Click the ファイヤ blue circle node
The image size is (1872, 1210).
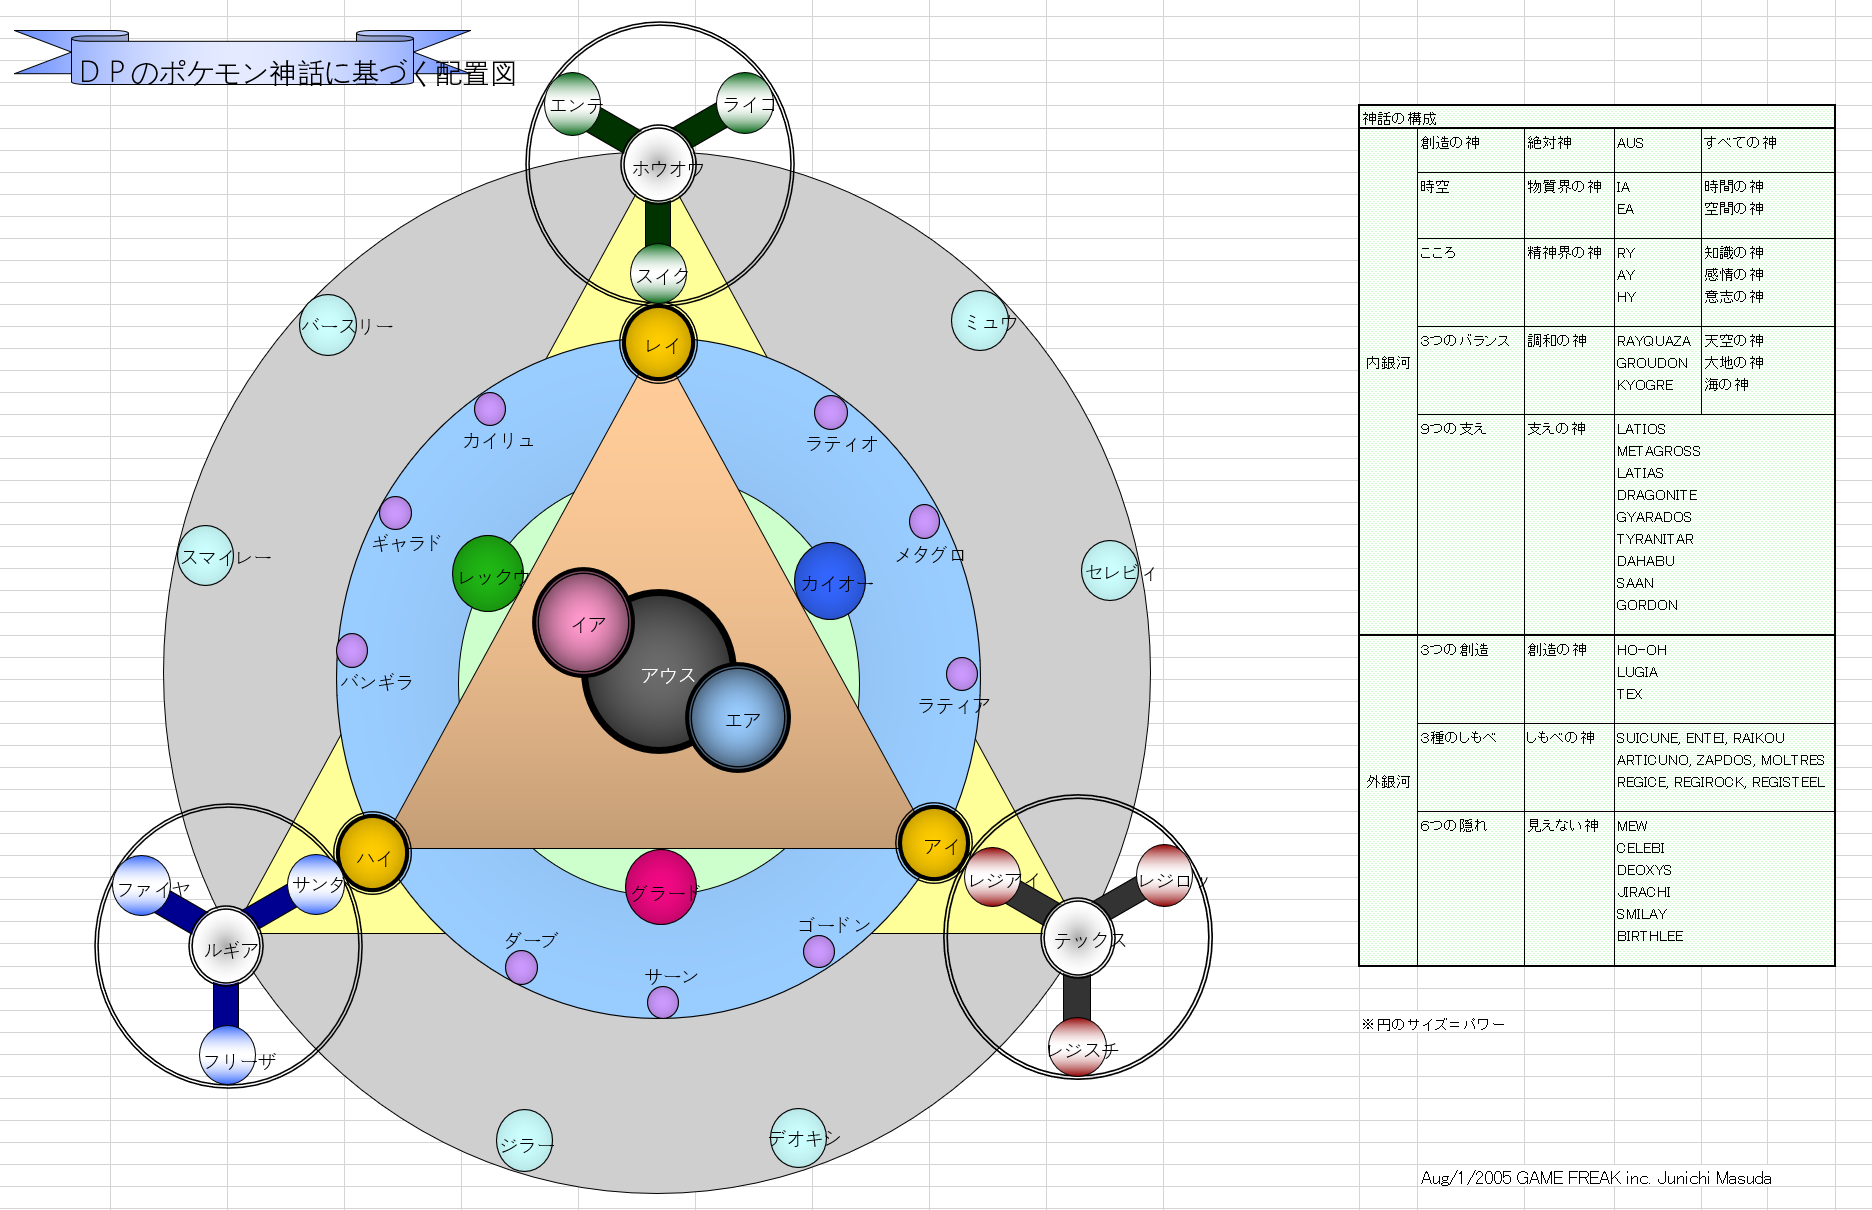pyautogui.click(x=141, y=885)
